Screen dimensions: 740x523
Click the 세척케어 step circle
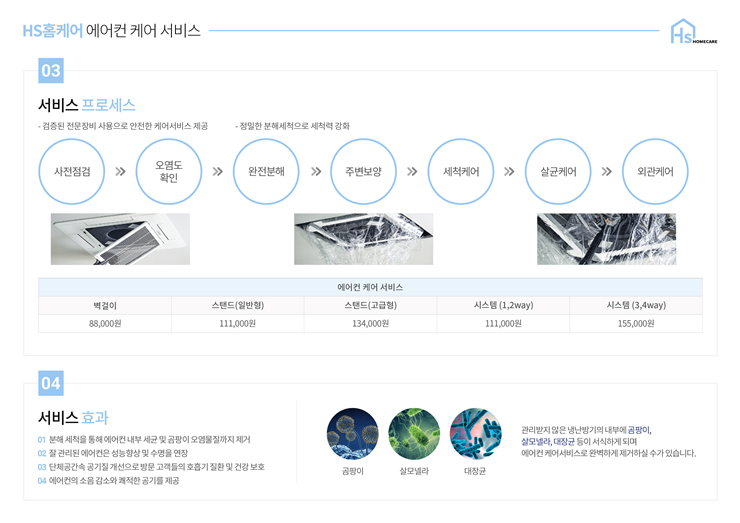[x=461, y=171]
